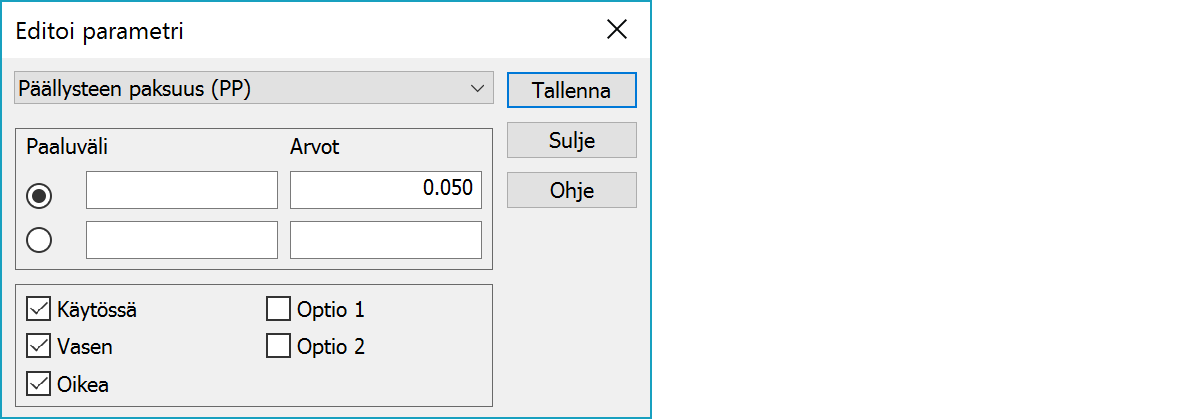Toggle the Vasen checkbox
This screenshot has height=419, width=1200.
39,347
